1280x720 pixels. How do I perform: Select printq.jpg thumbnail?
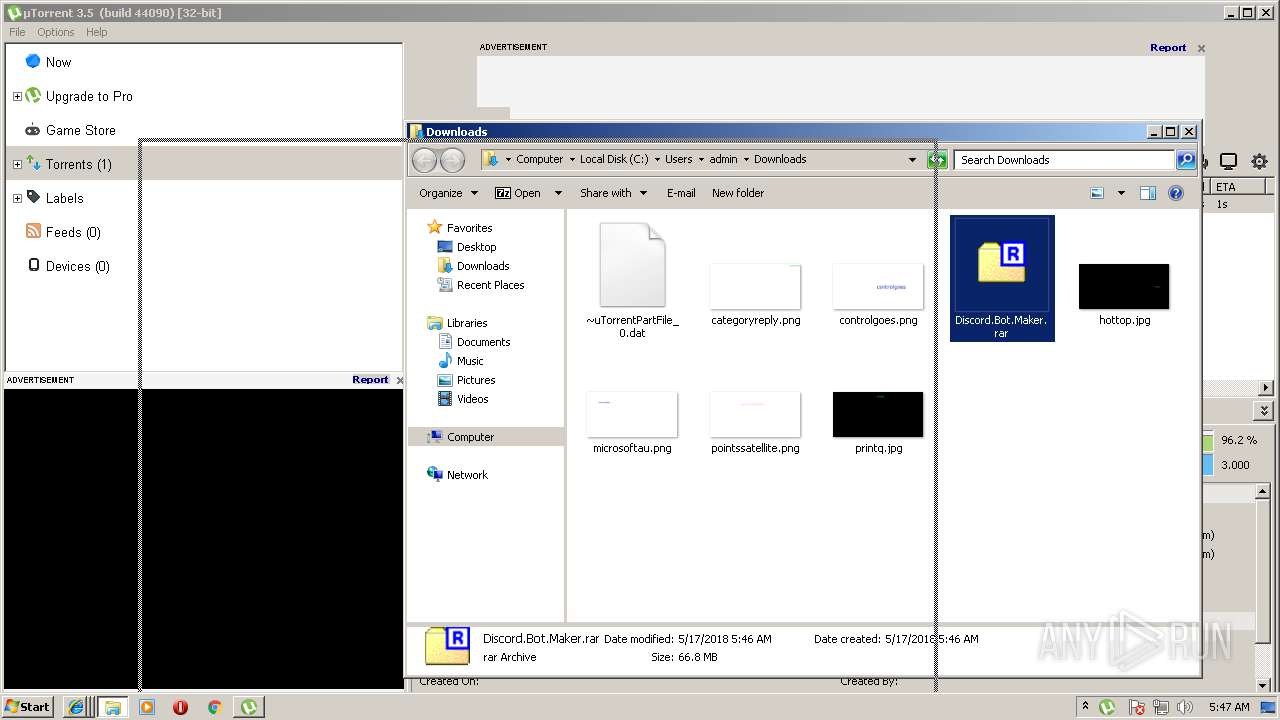pos(878,422)
